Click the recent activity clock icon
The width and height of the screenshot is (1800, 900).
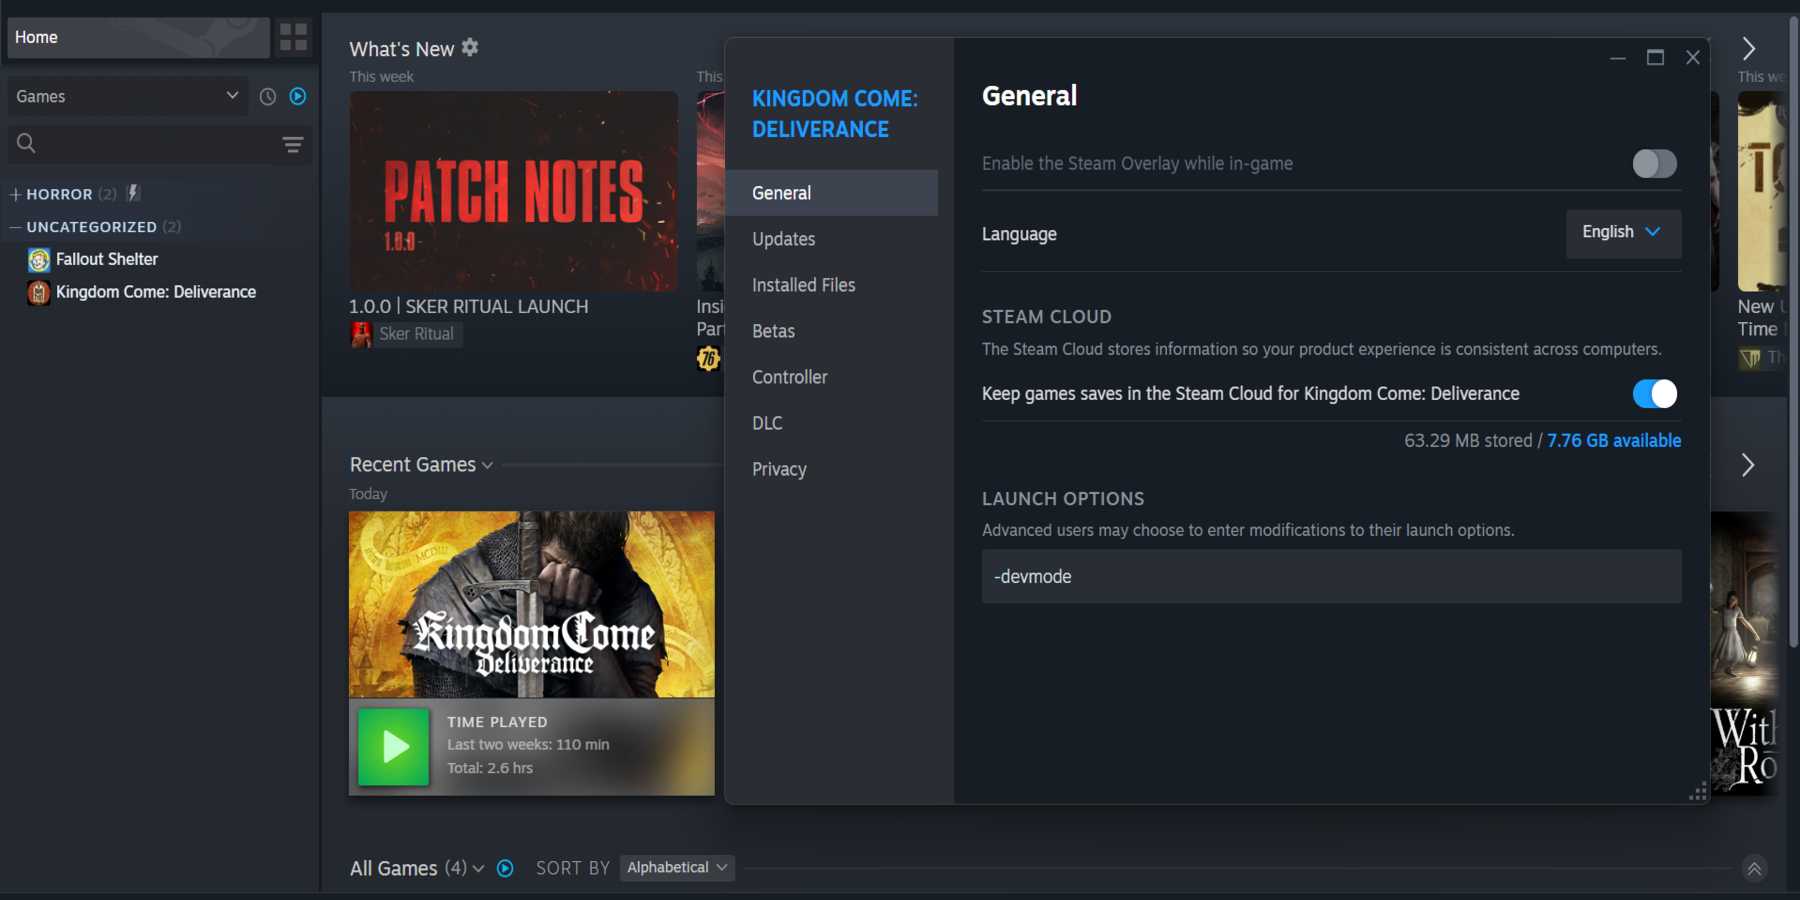pos(268,96)
